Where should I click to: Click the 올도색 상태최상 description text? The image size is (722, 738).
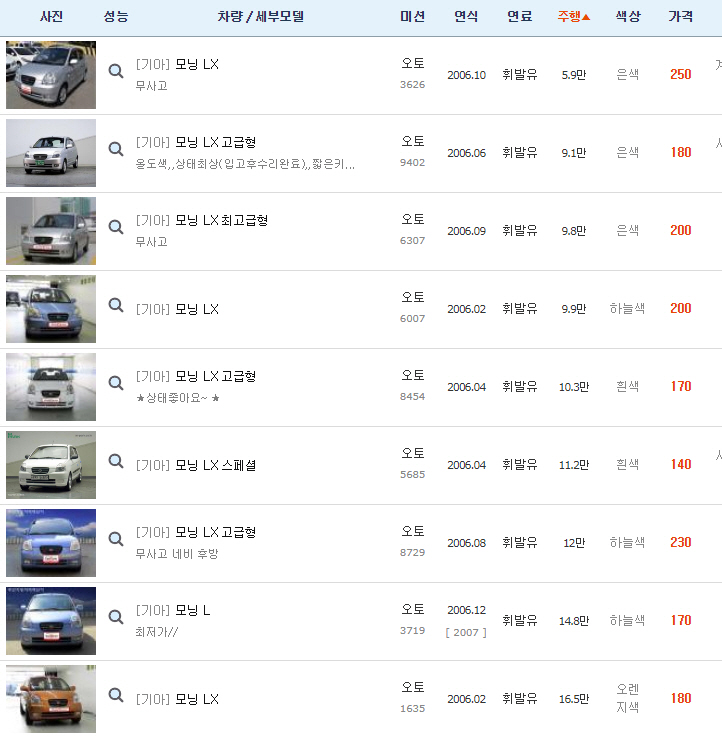(245, 164)
